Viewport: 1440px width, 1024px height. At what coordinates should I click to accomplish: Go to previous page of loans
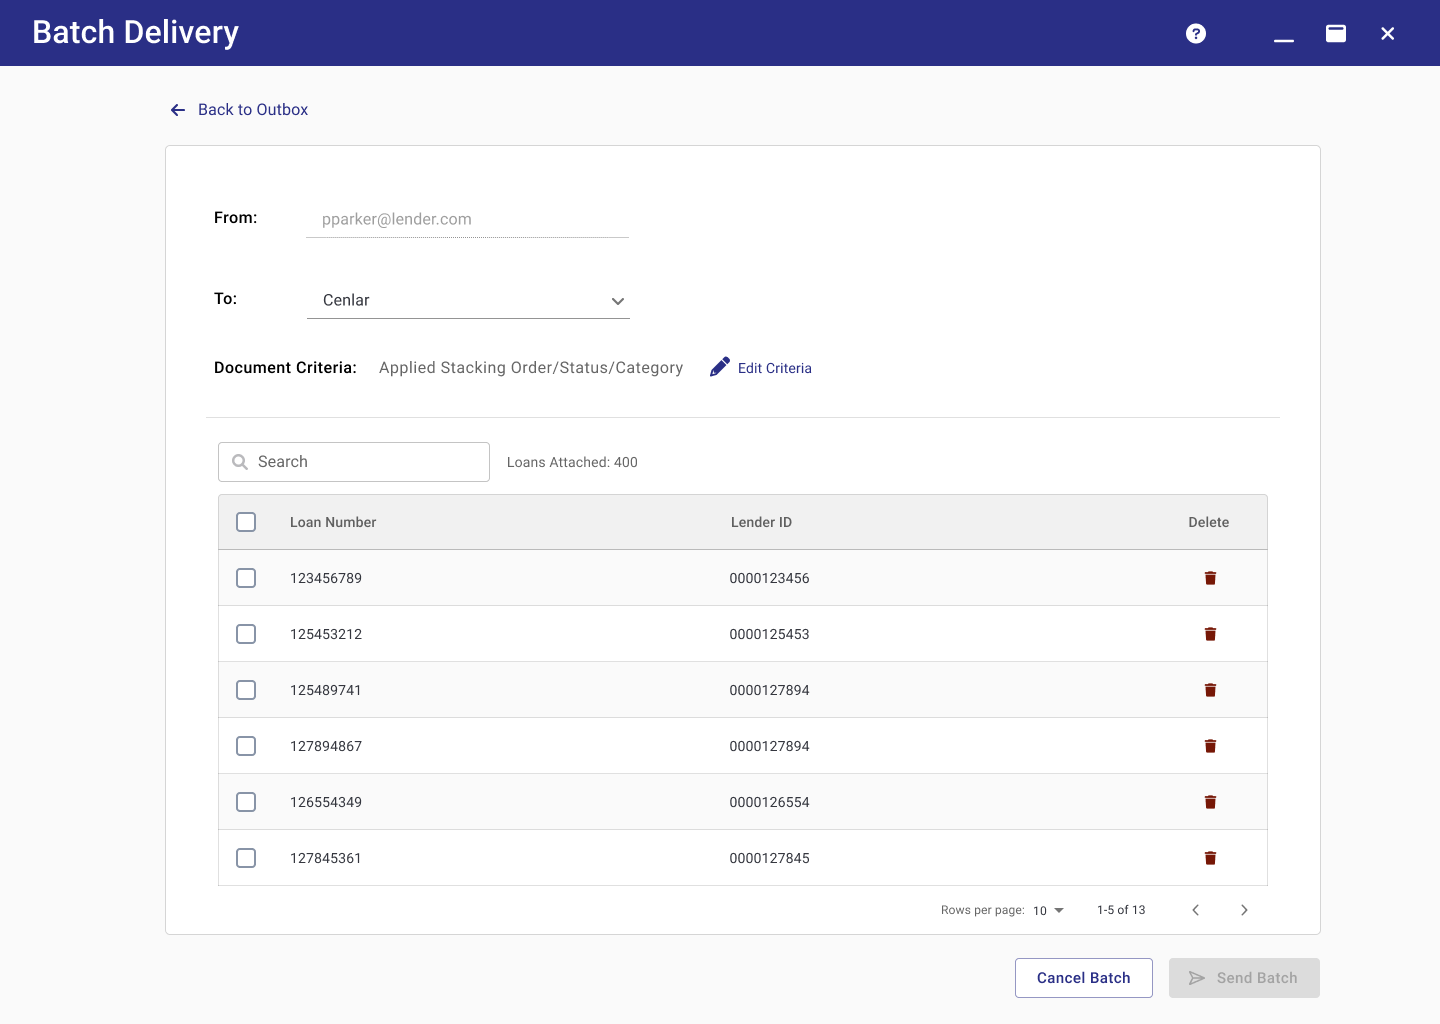click(x=1196, y=910)
